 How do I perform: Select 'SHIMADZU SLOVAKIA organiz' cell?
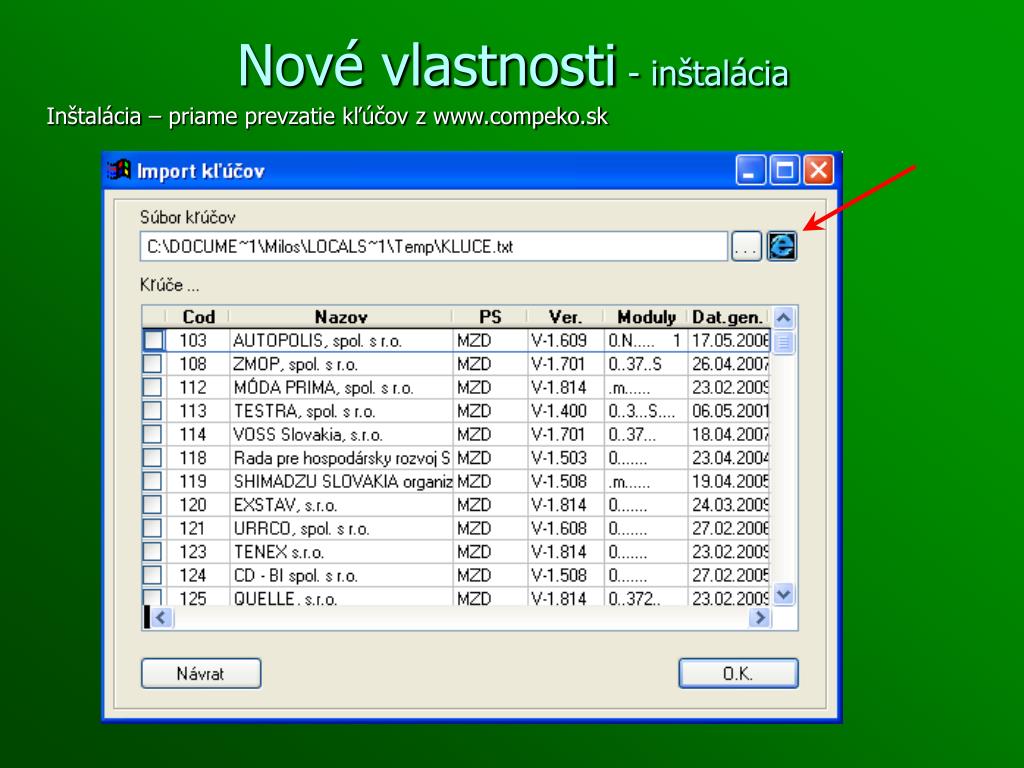point(341,481)
